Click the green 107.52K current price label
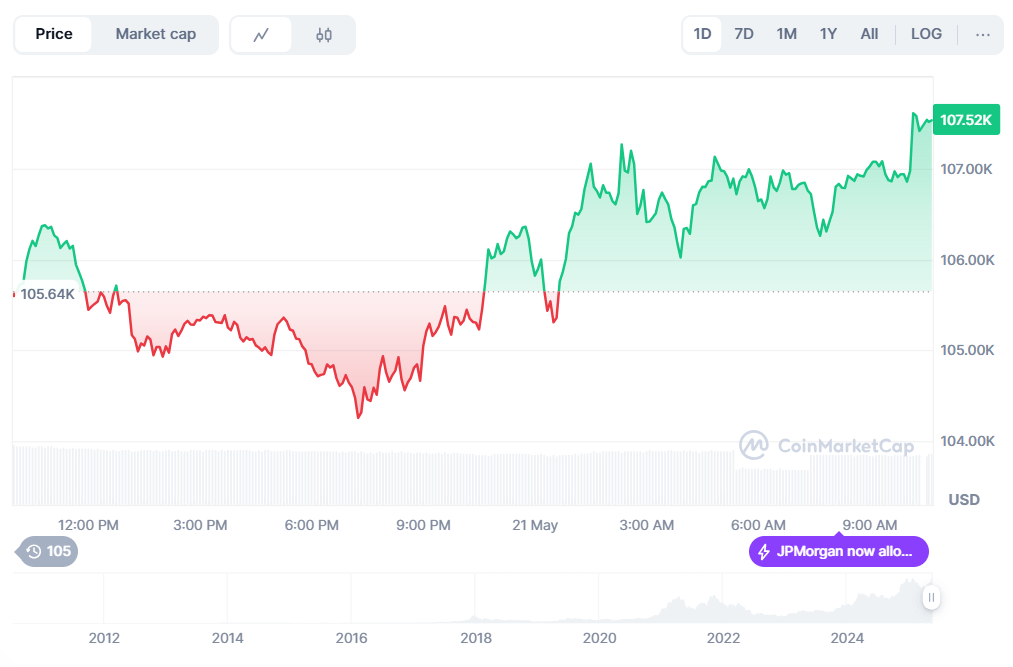Screen dimensions: 1013x667 pos(965,120)
